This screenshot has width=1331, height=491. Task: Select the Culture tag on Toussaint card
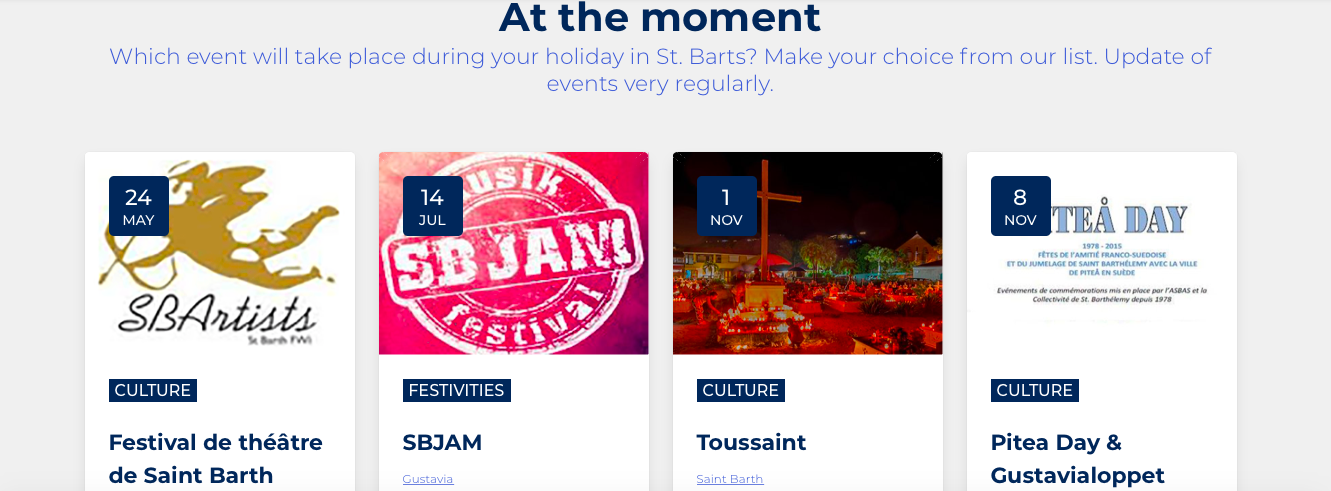pyautogui.click(x=740, y=390)
